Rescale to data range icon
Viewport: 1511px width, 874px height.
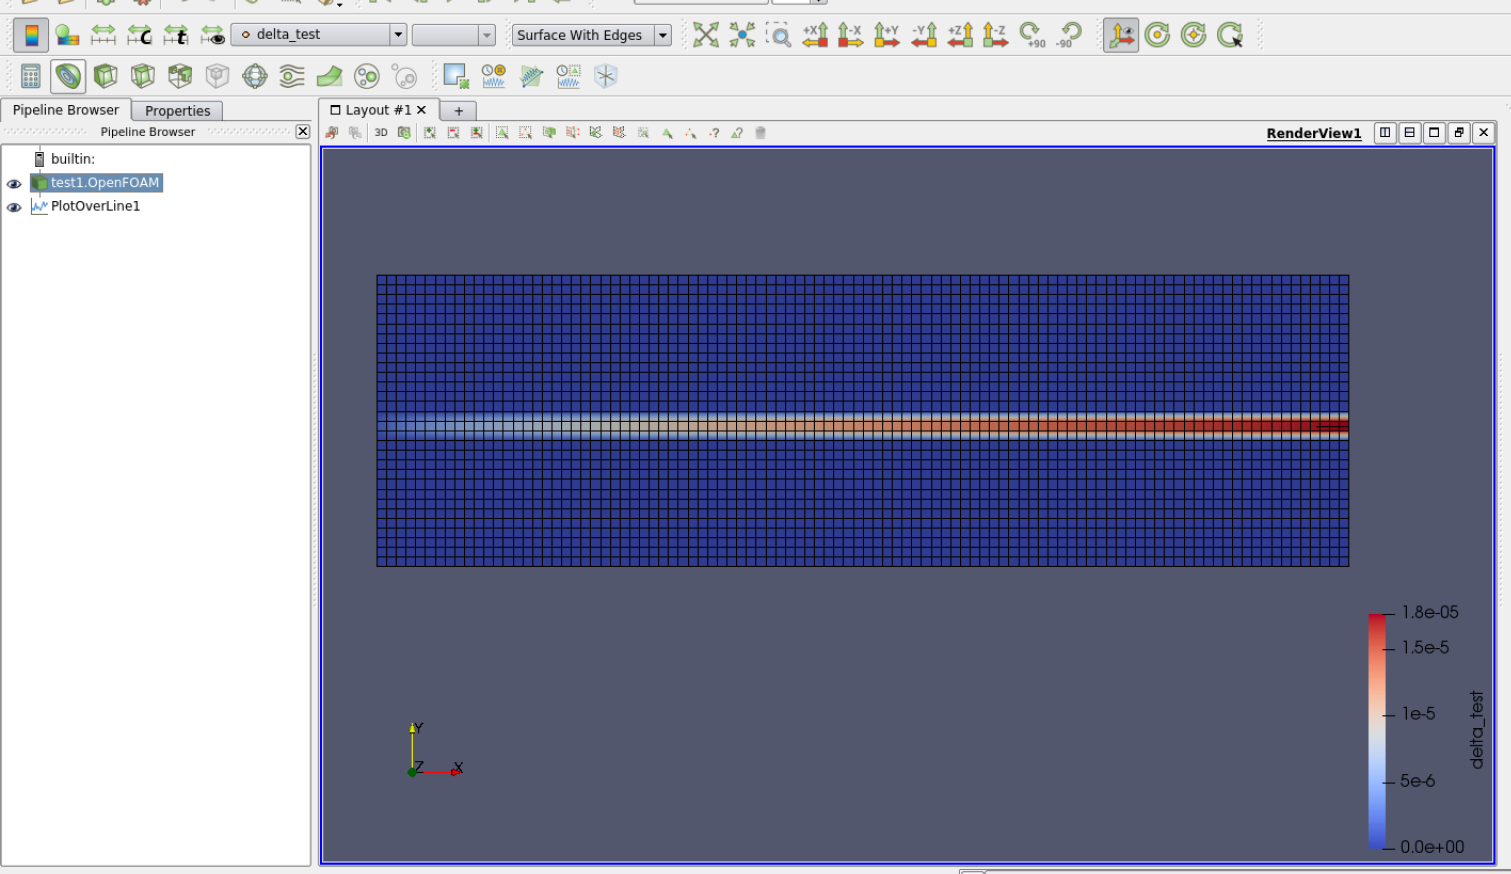pos(103,35)
